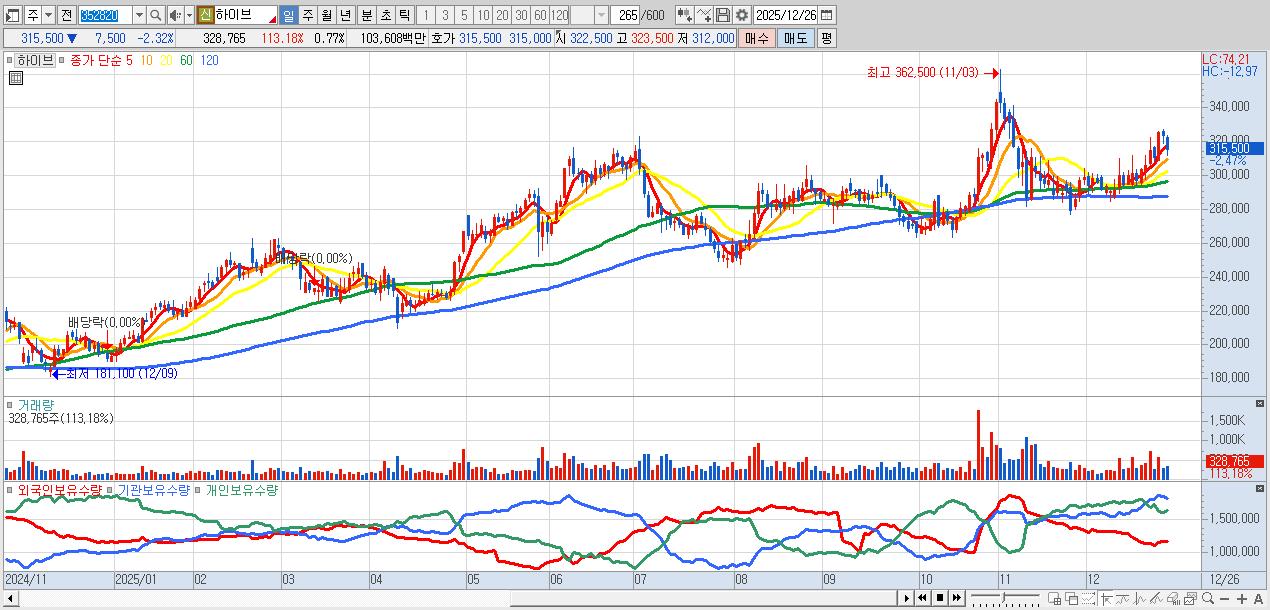Click the 60 moving average legend label
Image resolution: width=1270 pixels, height=610 pixels.
(186, 60)
